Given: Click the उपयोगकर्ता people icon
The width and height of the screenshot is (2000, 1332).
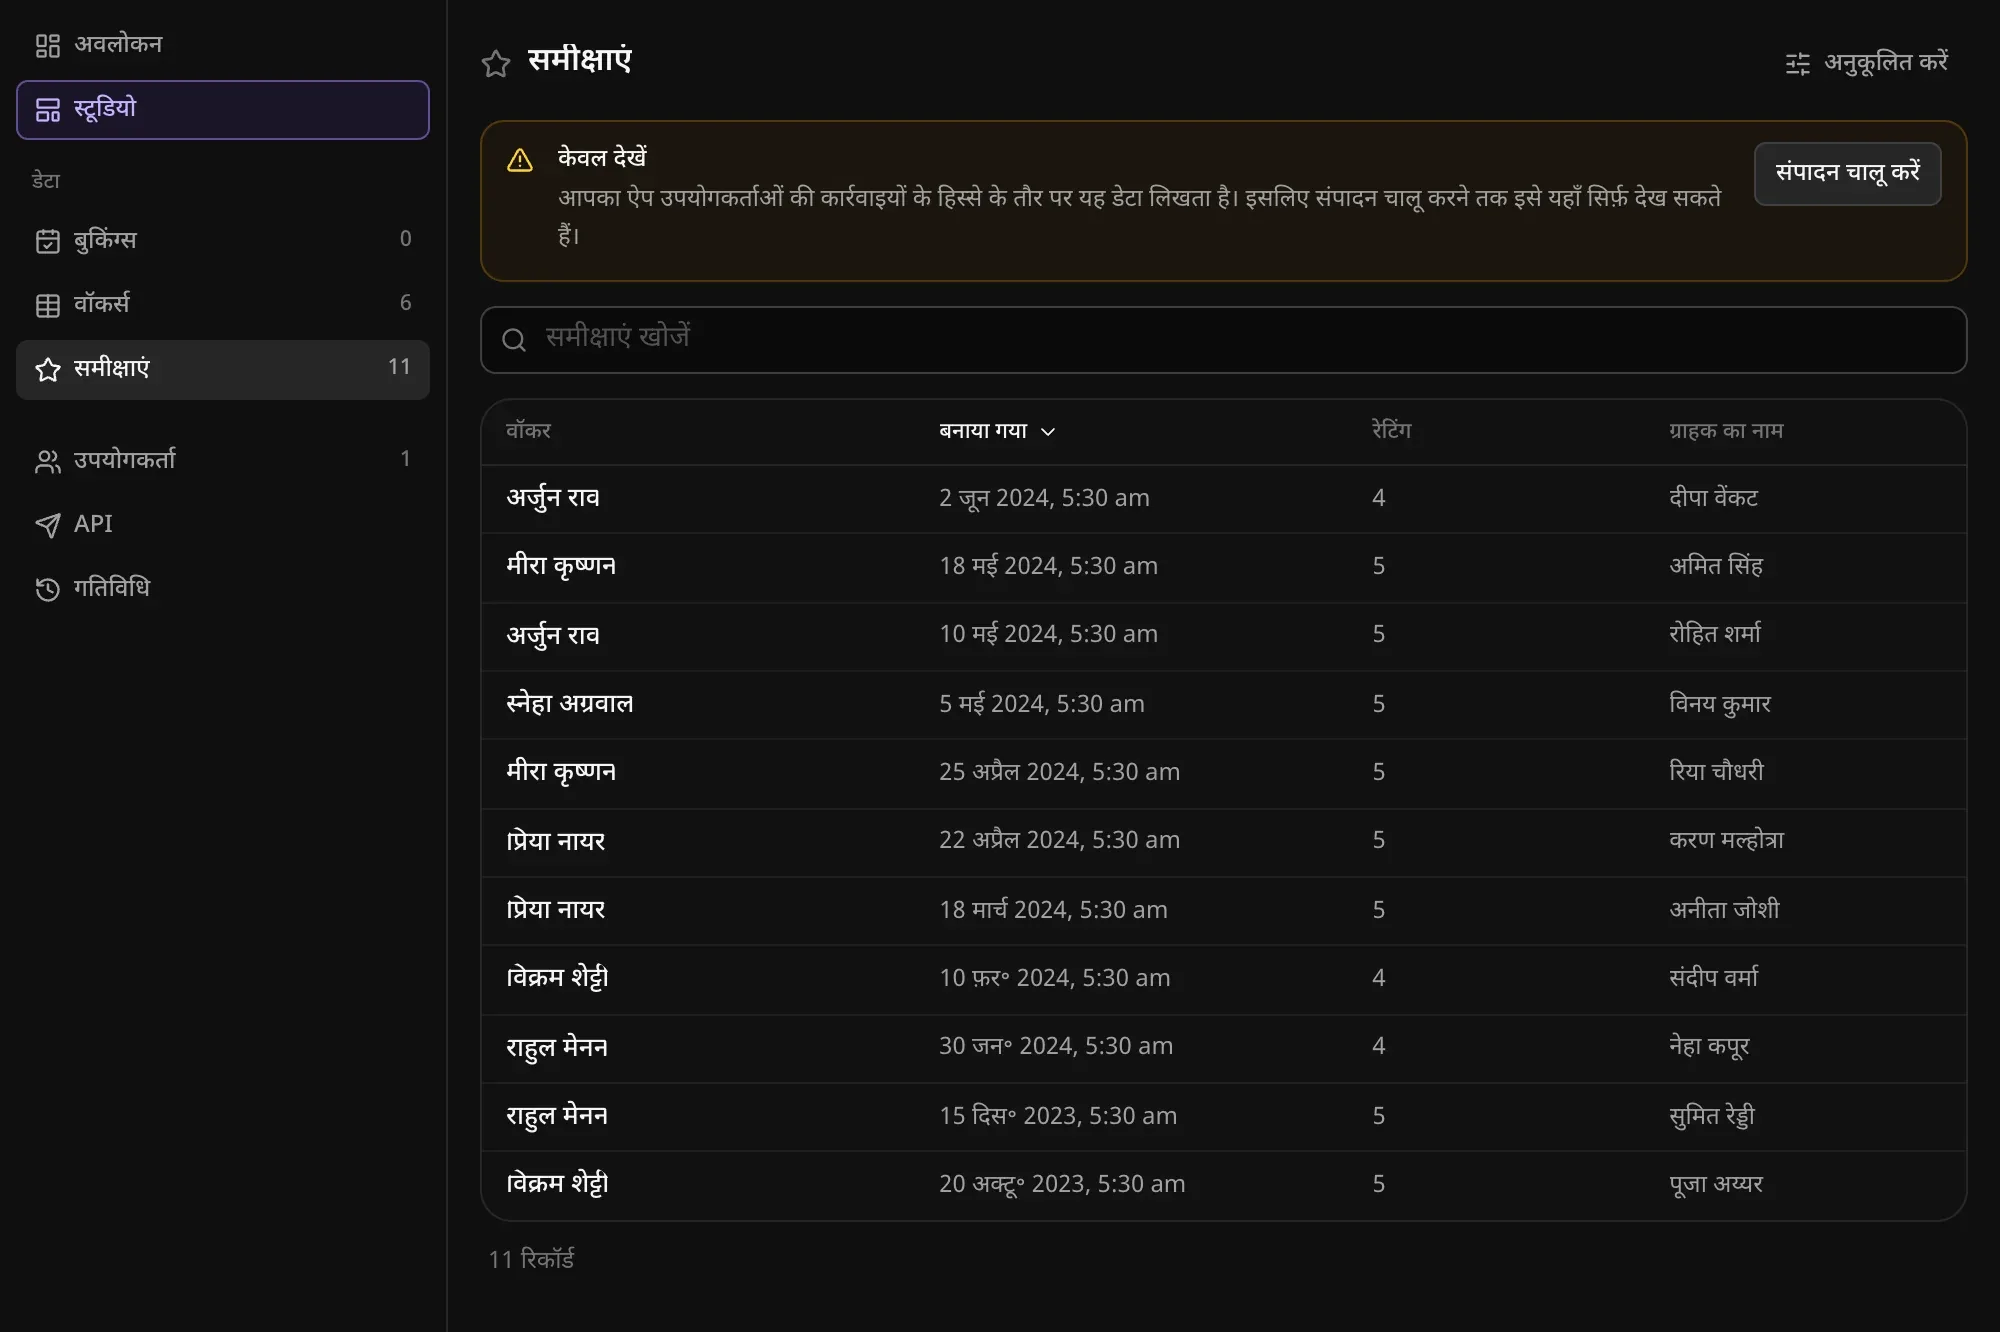Looking at the screenshot, I should (x=47, y=461).
